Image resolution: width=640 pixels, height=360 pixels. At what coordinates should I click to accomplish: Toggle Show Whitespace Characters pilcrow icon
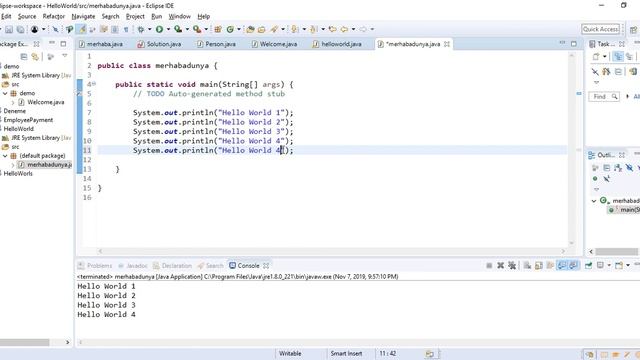tap(126, 29)
